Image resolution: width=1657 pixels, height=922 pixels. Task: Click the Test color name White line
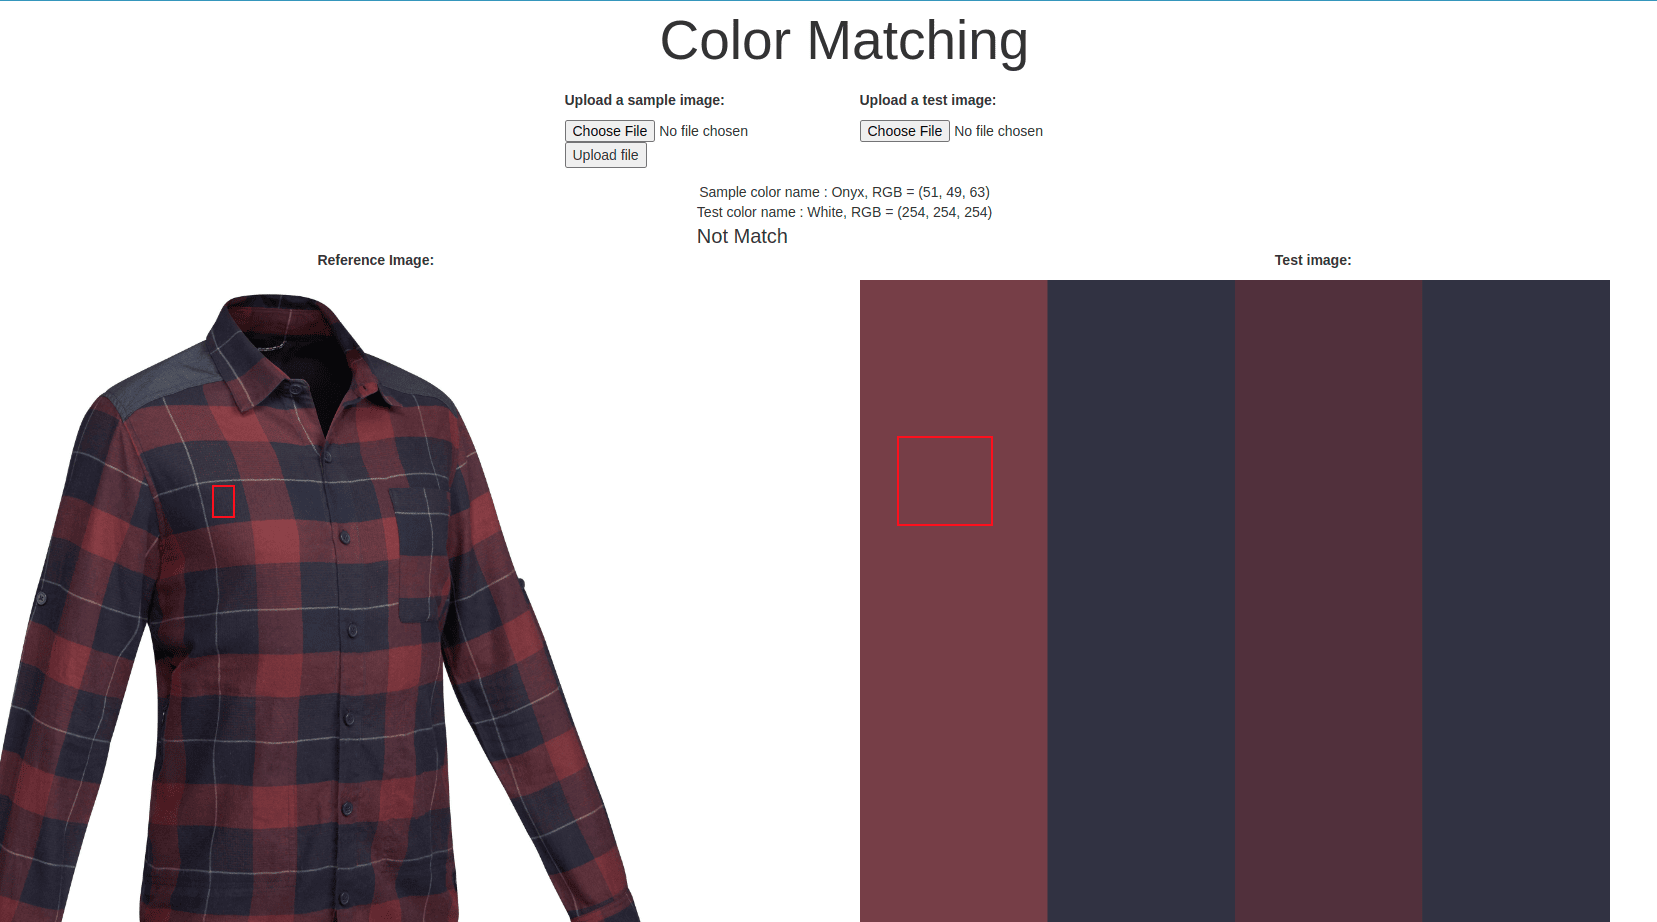coord(844,212)
